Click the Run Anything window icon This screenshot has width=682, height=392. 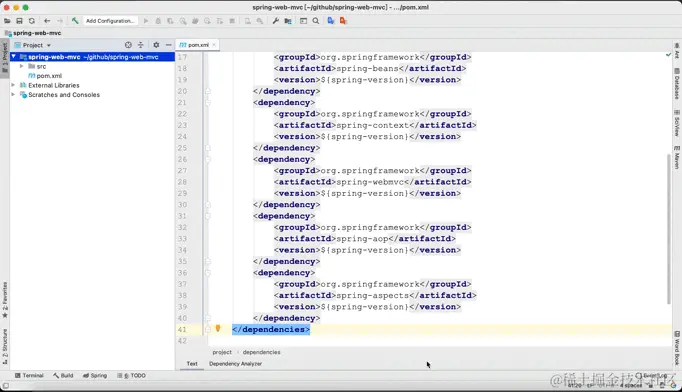(x=303, y=21)
